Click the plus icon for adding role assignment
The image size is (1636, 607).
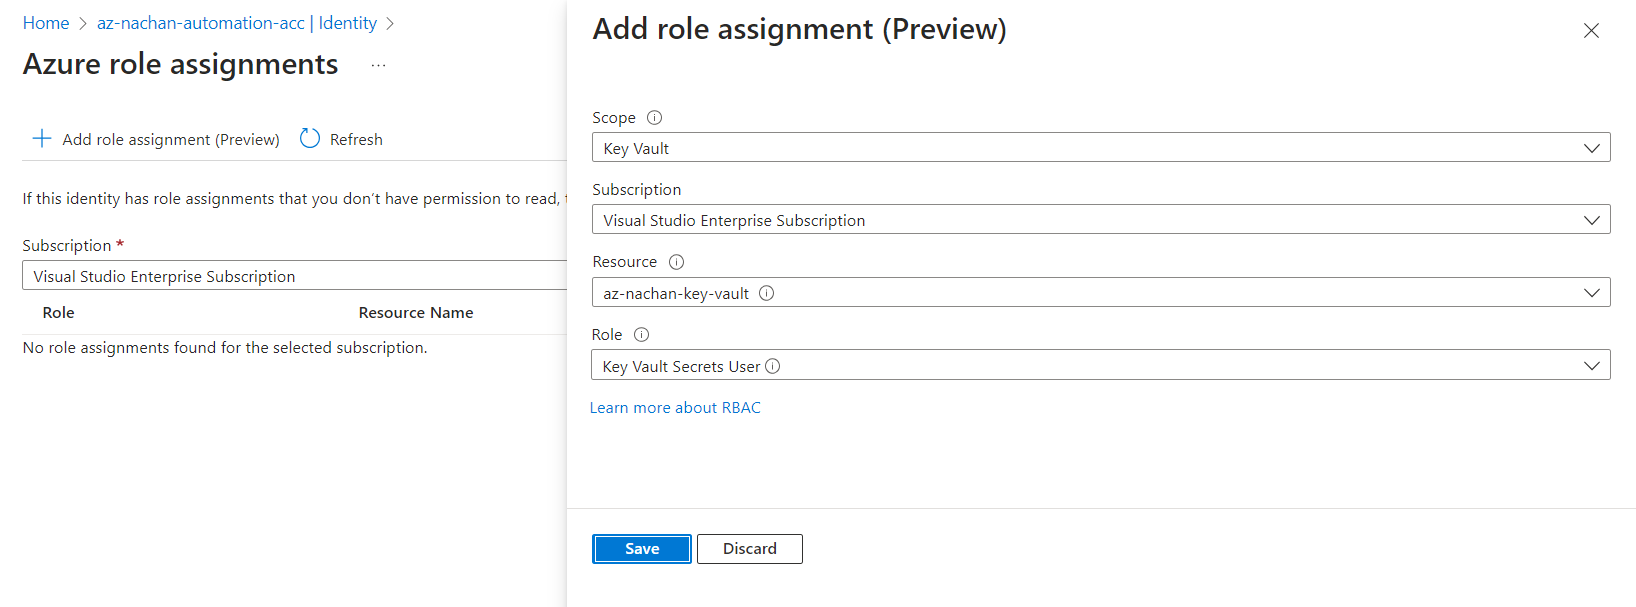[42, 139]
